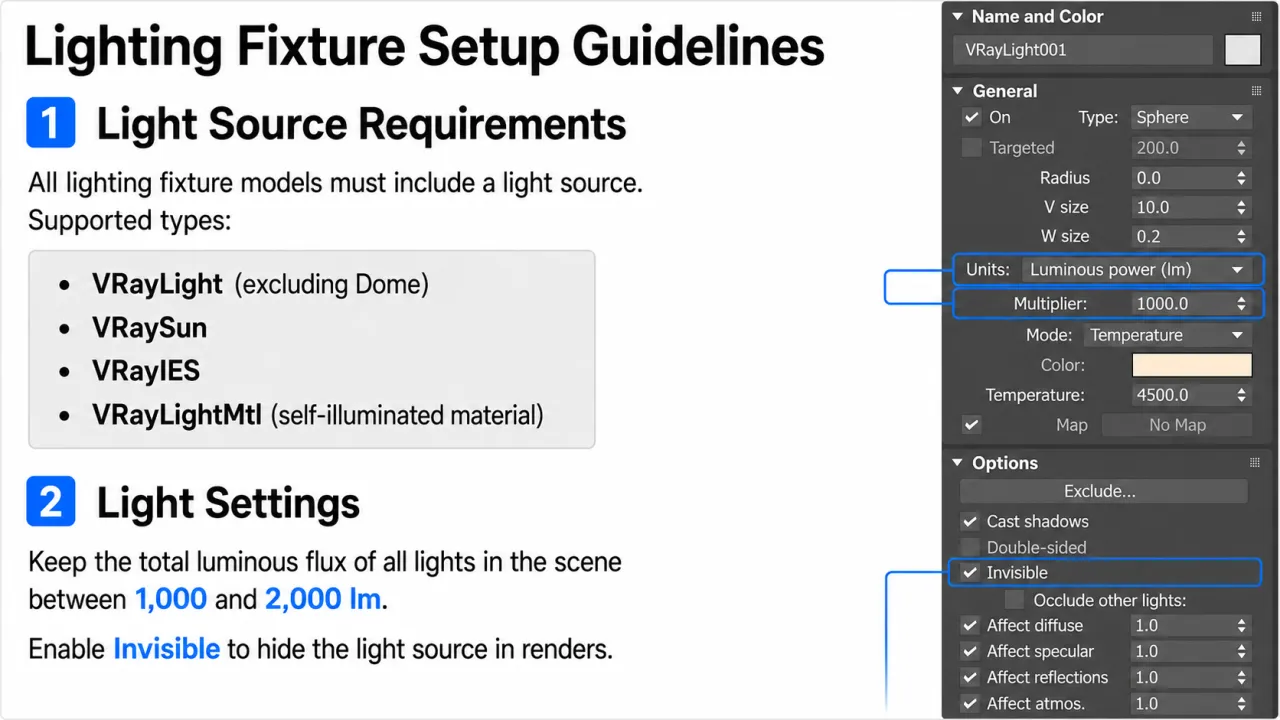Toggle the Affect atmos. checkbox
Image resolution: width=1280 pixels, height=720 pixels.
pyautogui.click(x=970, y=704)
